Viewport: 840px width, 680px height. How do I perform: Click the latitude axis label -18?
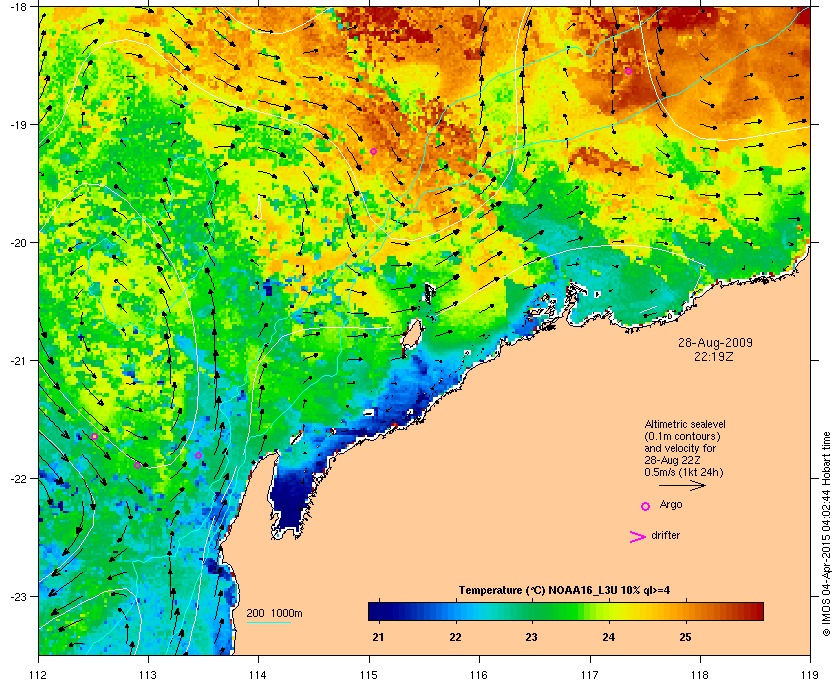tap(17, 6)
